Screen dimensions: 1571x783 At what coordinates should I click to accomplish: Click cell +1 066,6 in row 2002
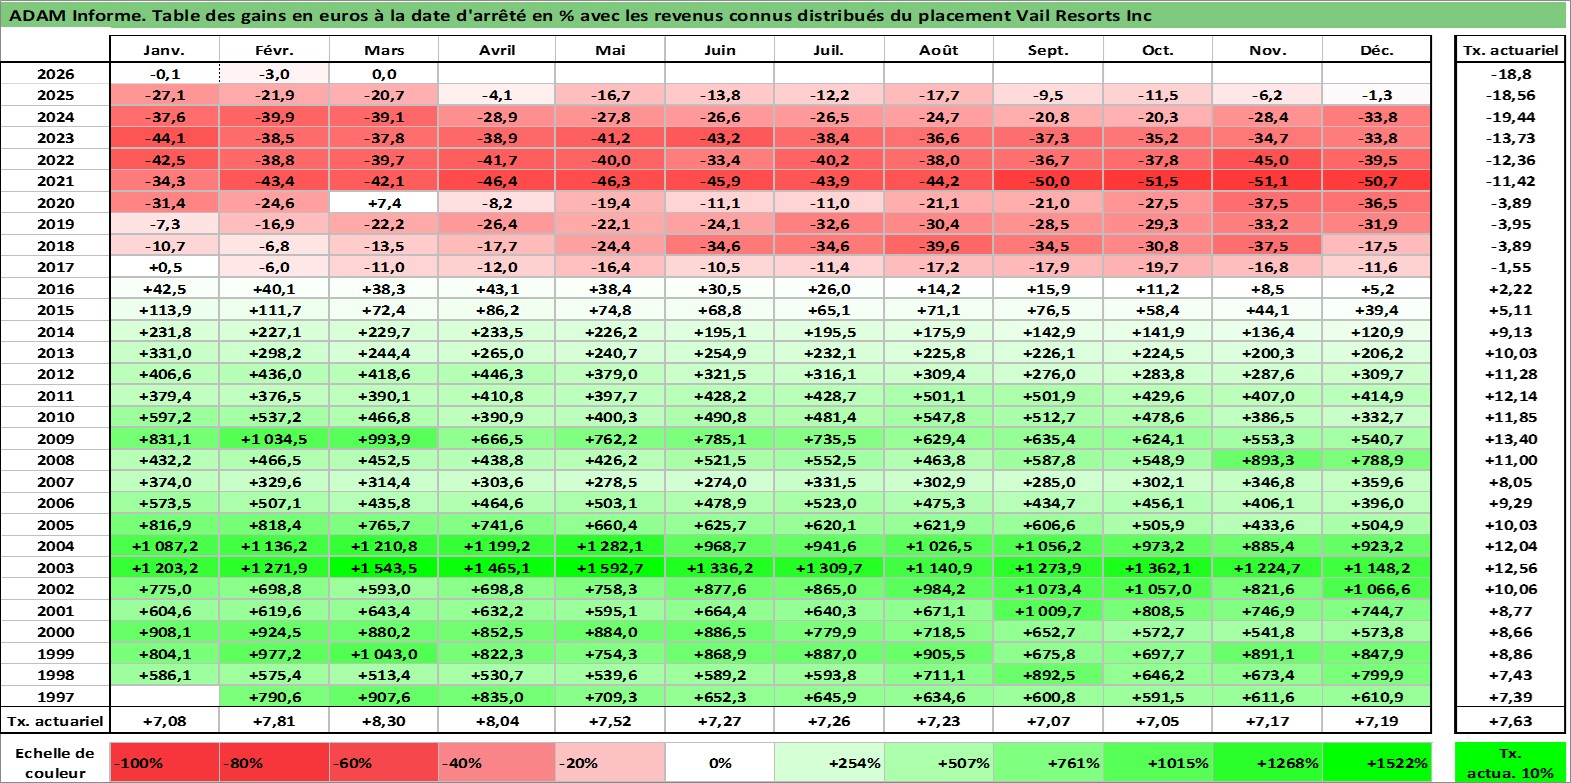point(1377,589)
